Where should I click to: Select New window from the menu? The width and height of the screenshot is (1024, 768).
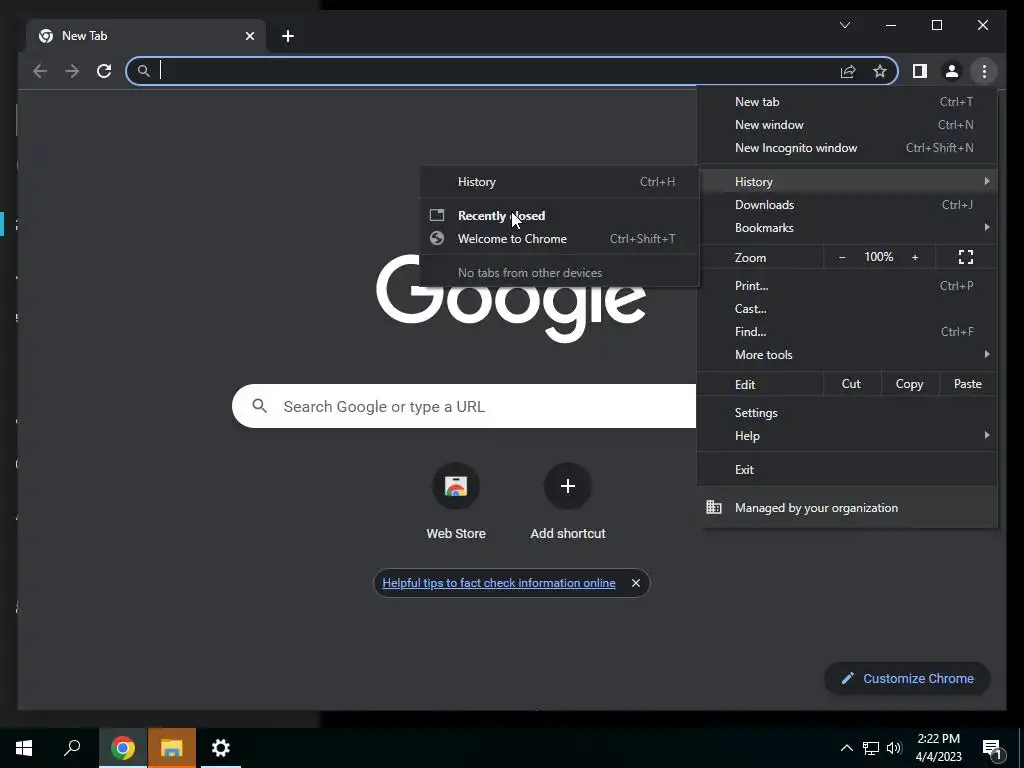point(847,125)
